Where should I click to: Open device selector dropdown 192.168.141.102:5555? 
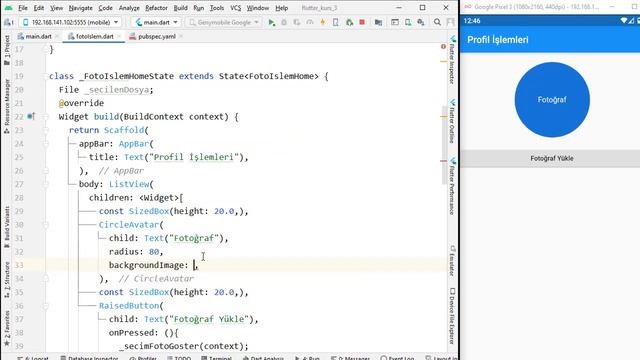(71, 22)
